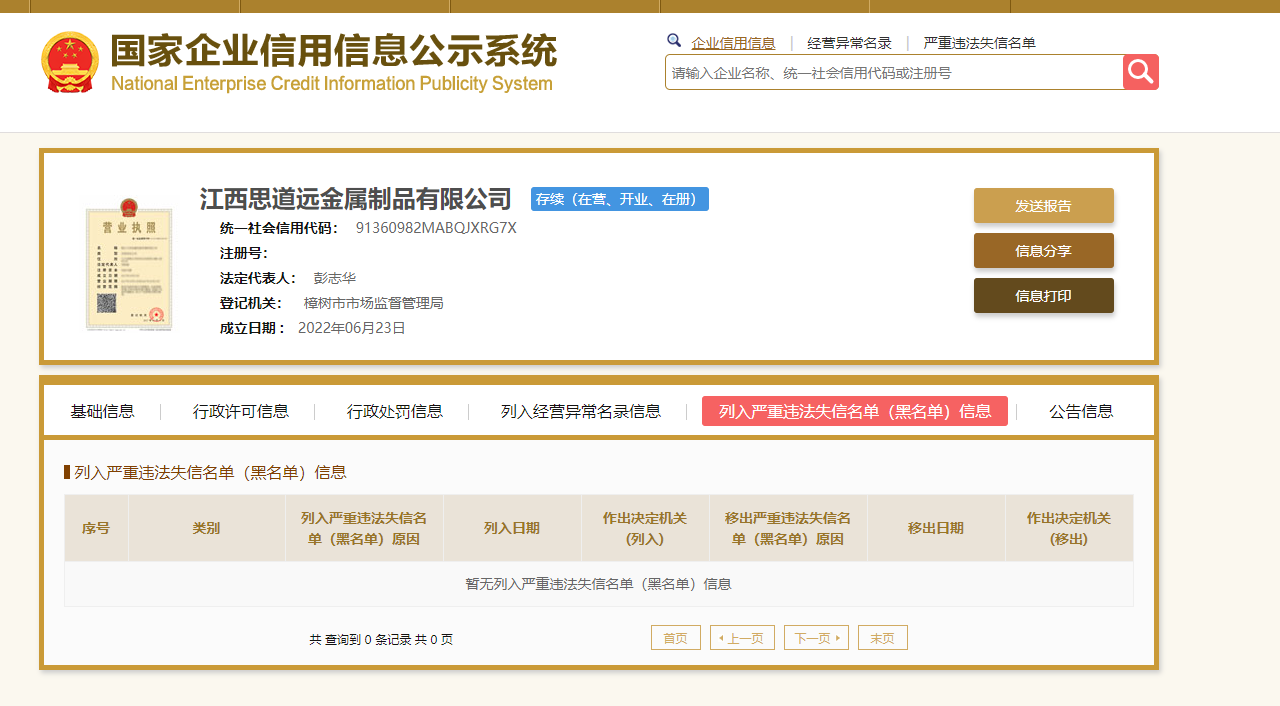Screen dimensions: 1280x706
Task: Click the 作出决定机关(移出) column header
Action: pos(1069,528)
